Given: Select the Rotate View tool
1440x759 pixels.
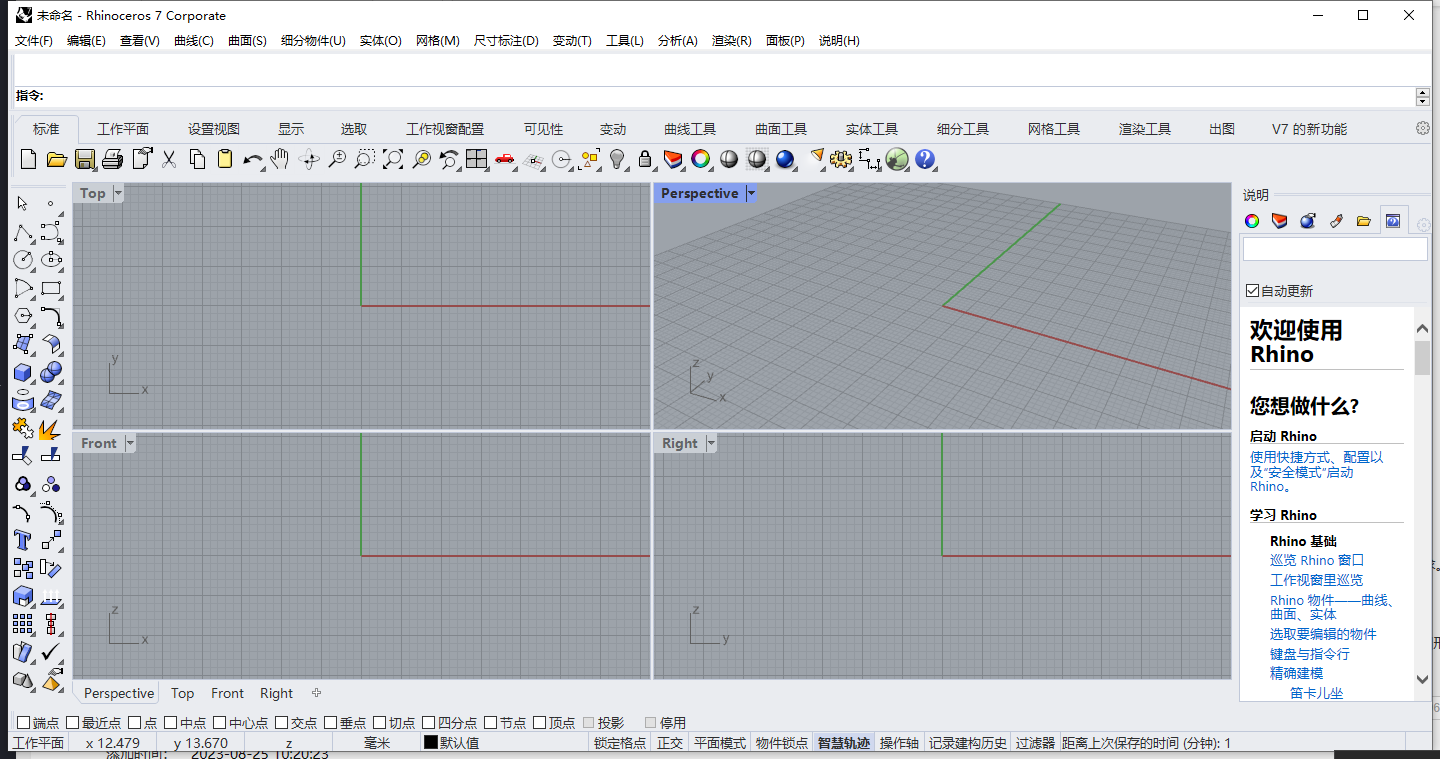Looking at the screenshot, I should tap(309, 159).
